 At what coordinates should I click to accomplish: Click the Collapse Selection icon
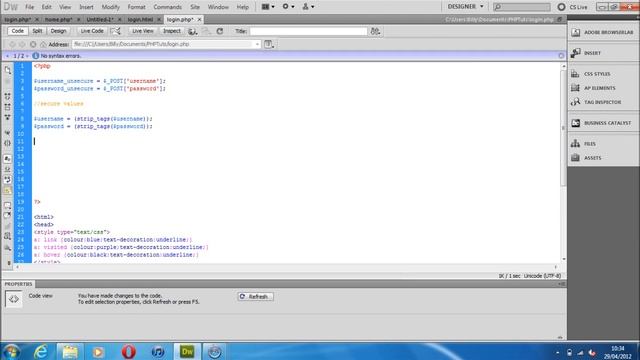[x=7, y=107]
